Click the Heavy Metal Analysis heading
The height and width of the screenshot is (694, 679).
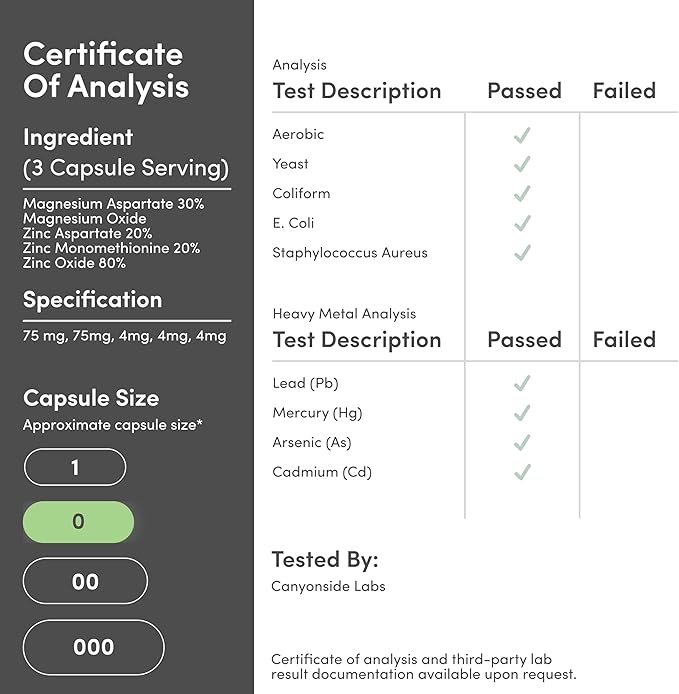[x=344, y=314]
